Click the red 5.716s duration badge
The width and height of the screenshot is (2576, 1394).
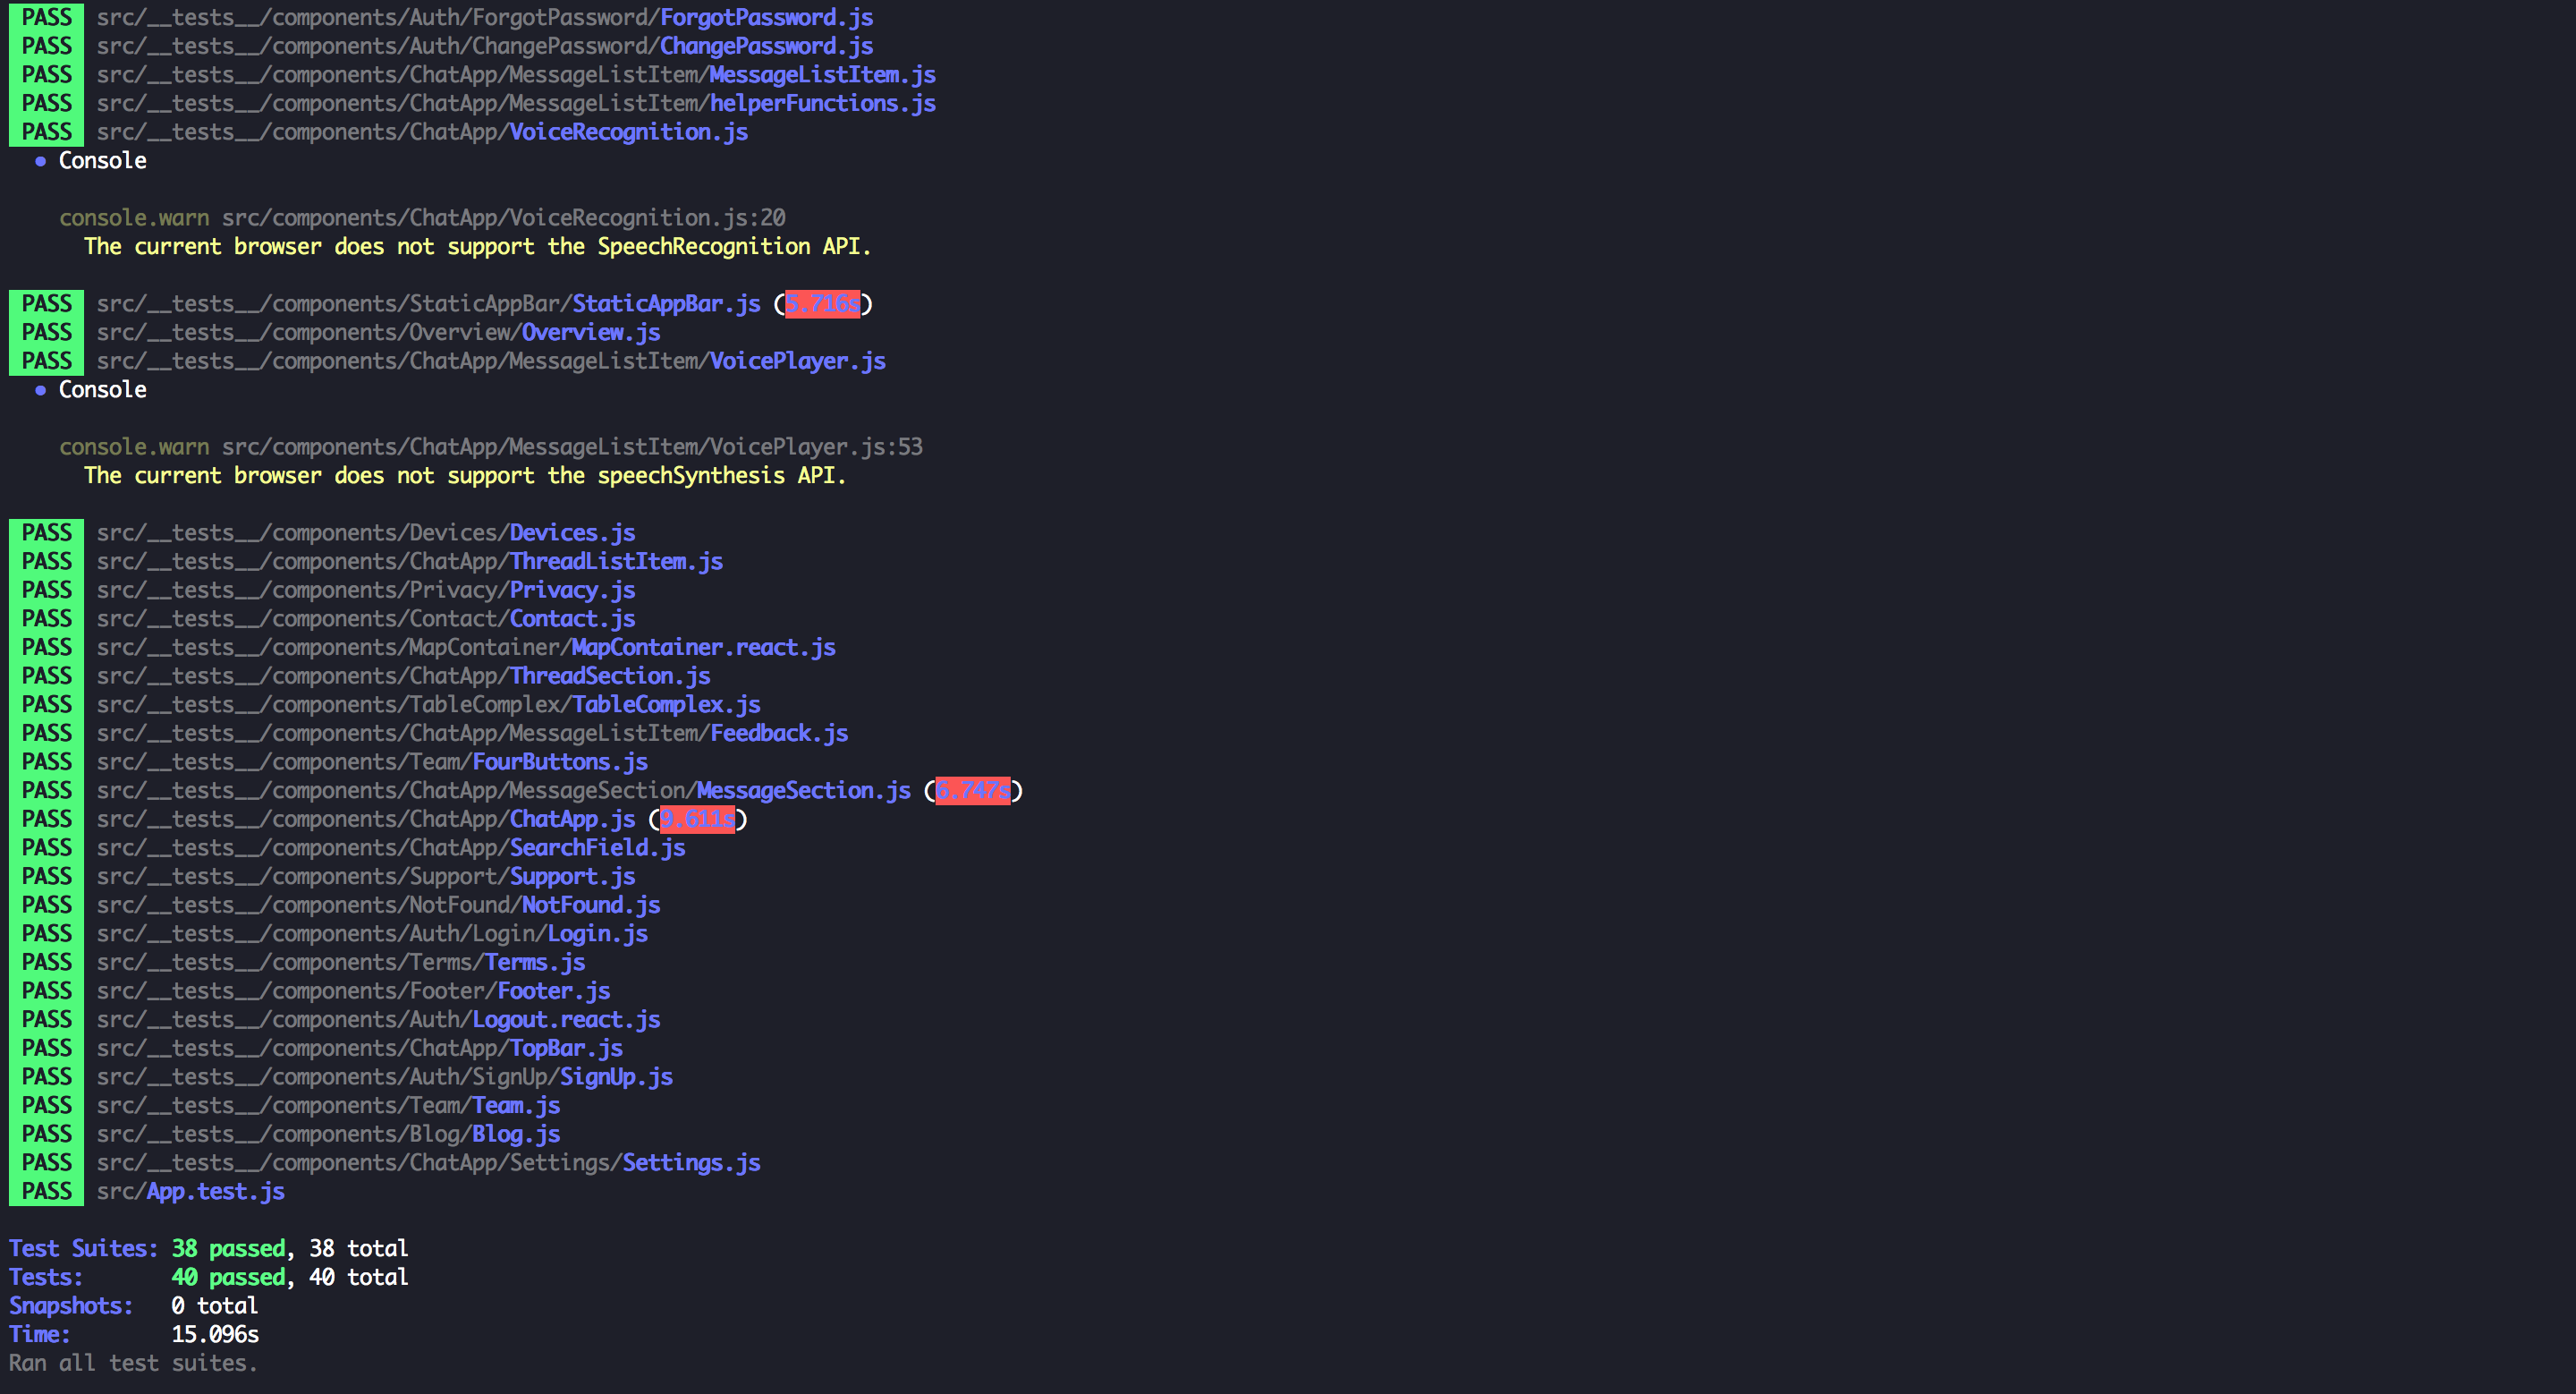tap(822, 304)
